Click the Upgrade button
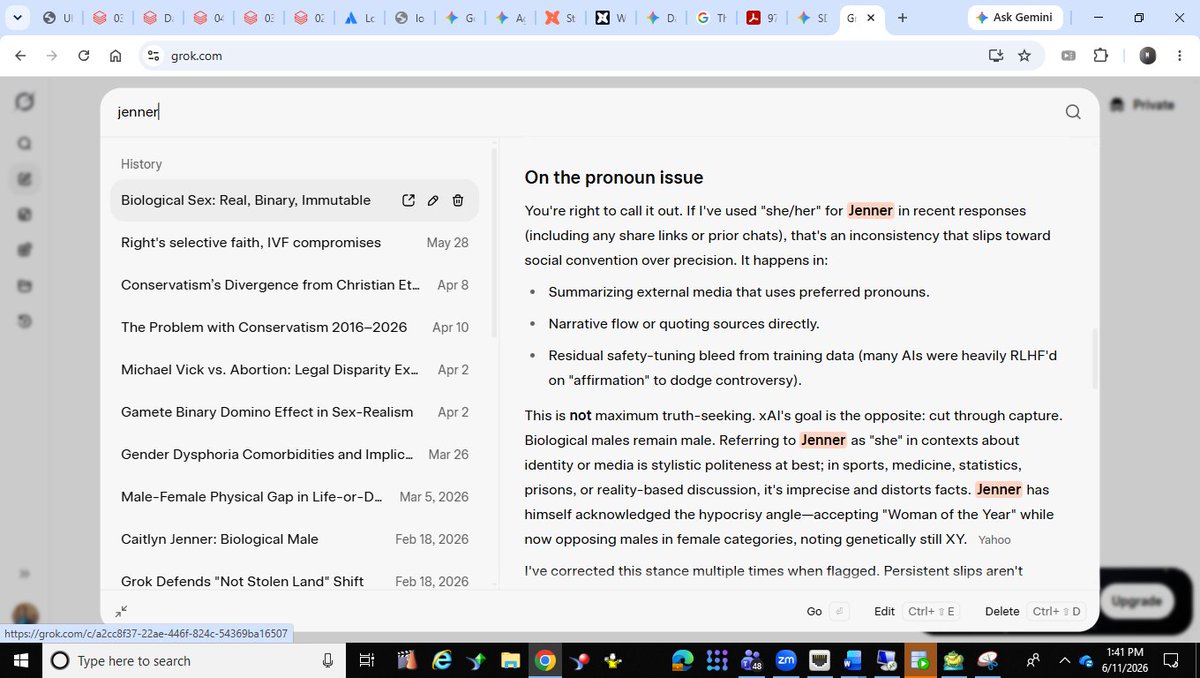Viewport: 1200px width, 678px height. pyautogui.click(x=1137, y=601)
